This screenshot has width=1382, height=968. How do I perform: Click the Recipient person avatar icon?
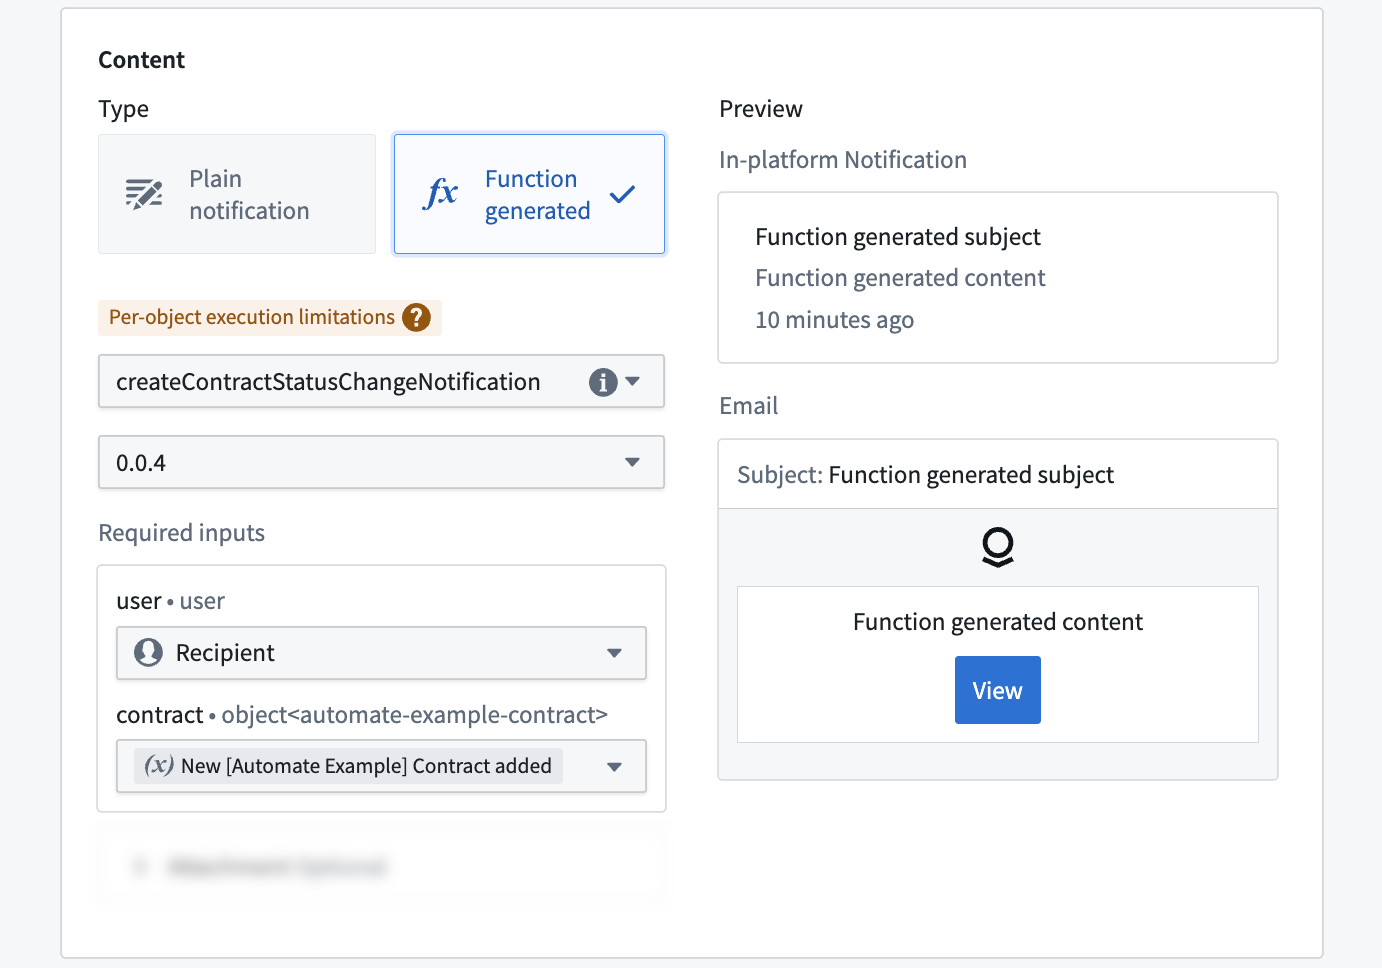[148, 653]
